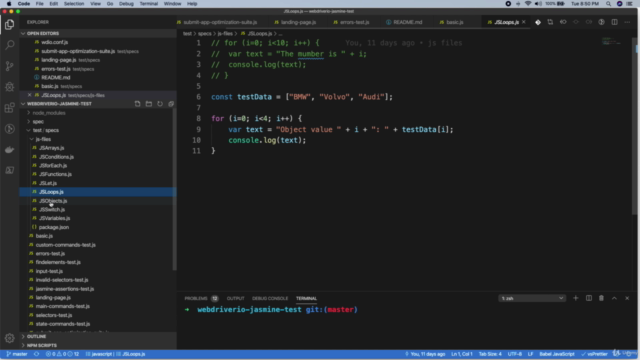Image resolution: width=640 pixels, height=360 pixels.
Task: Show the Debug Console panel tab
Action: point(270,298)
